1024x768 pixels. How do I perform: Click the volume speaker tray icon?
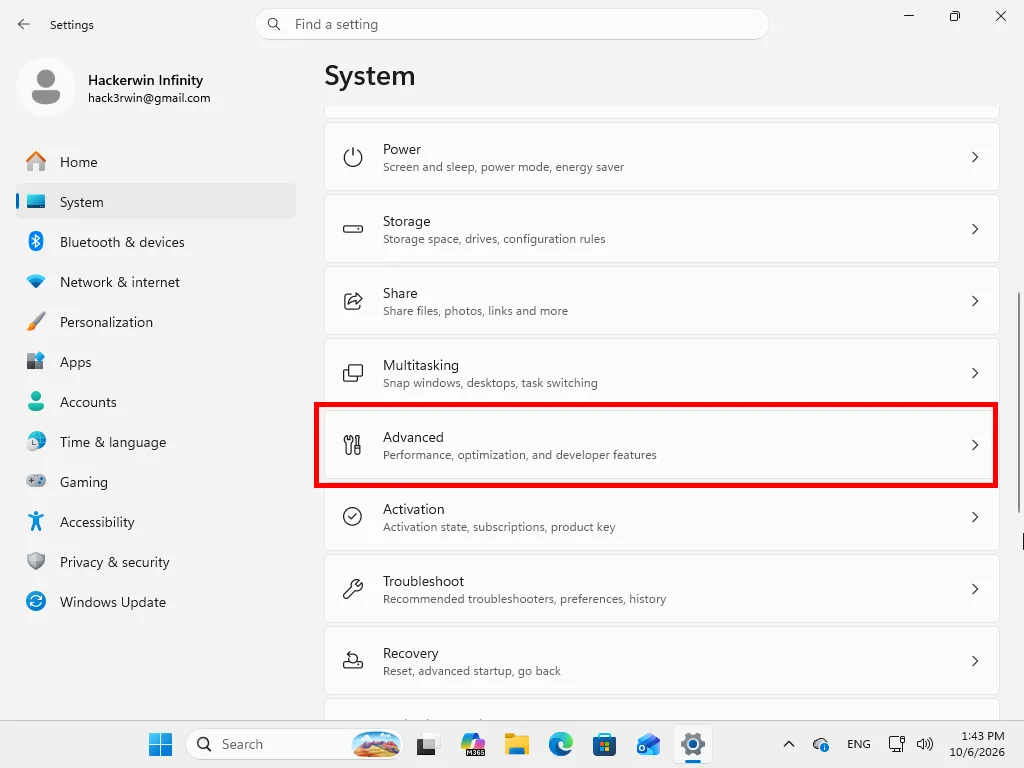tap(925, 744)
